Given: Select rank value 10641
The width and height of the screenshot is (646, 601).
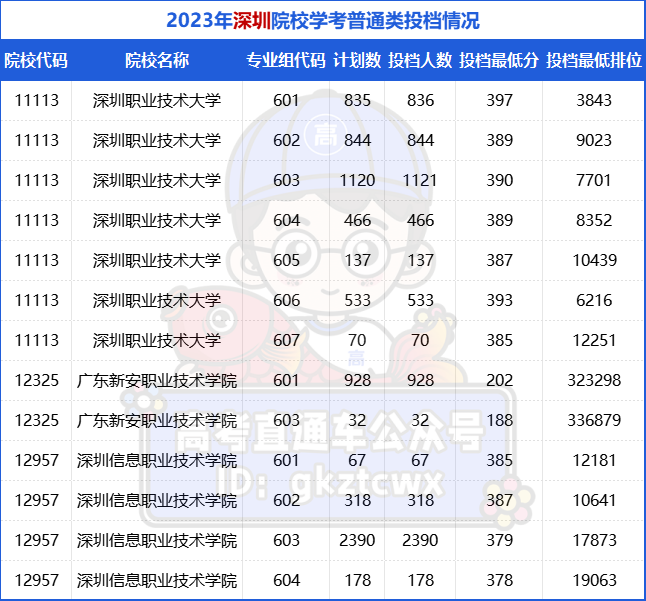Looking at the screenshot, I should pos(595,500).
